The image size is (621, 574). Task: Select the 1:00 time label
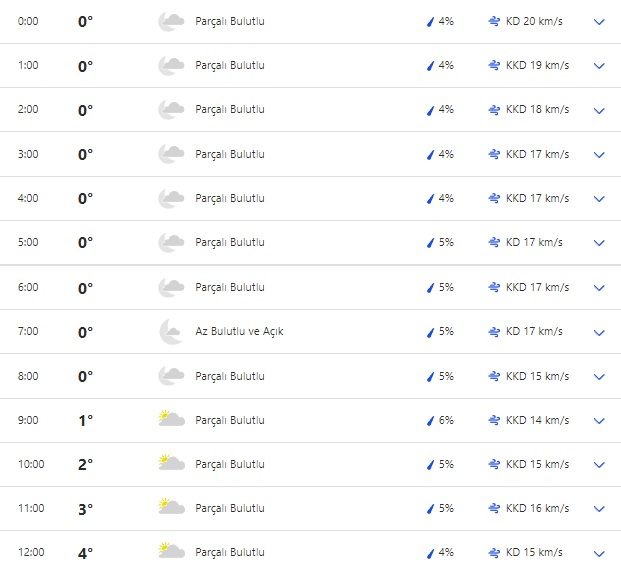28,66
